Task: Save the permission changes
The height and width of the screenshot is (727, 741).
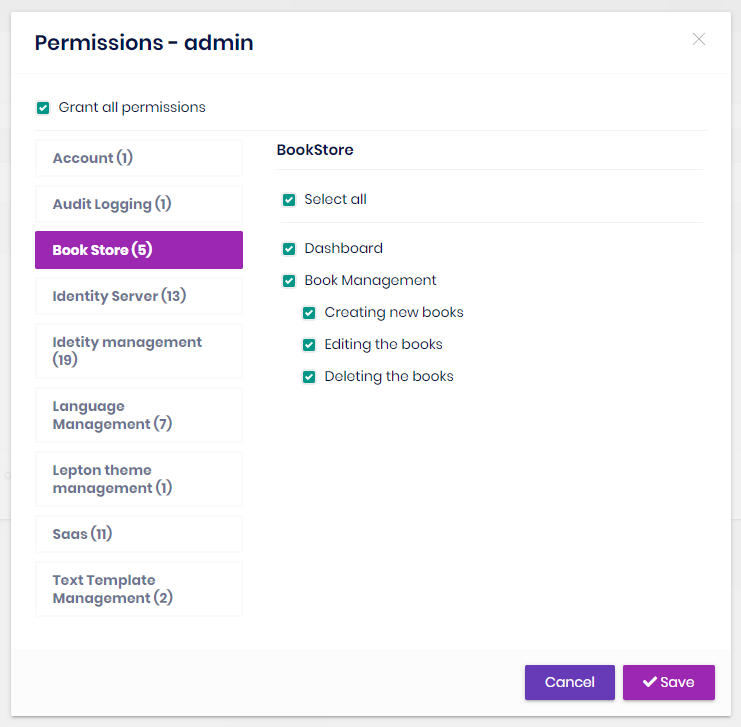Action: click(668, 682)
